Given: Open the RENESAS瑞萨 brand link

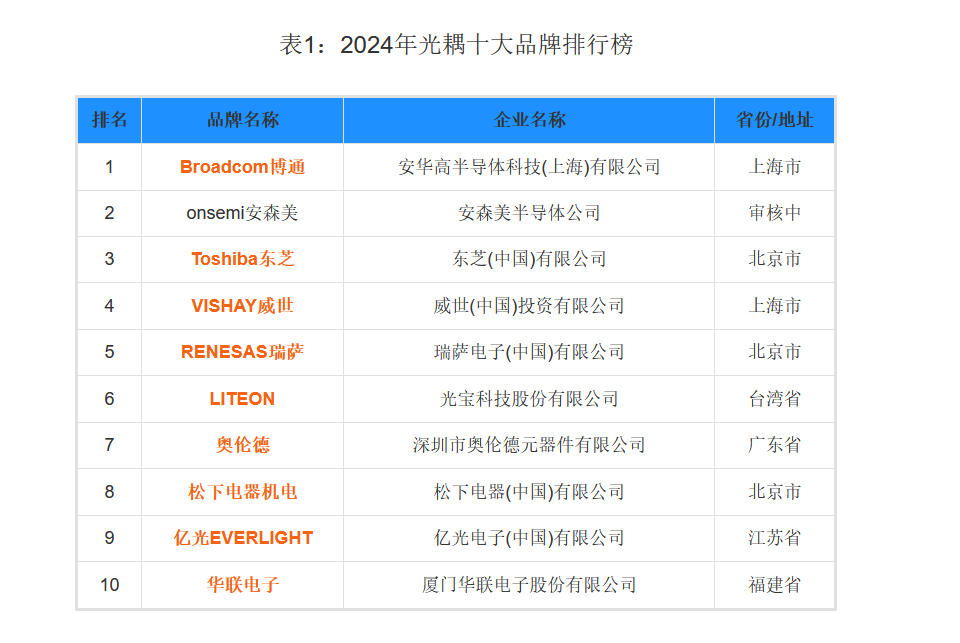Looking at the screenshot, I should (242, 352).
